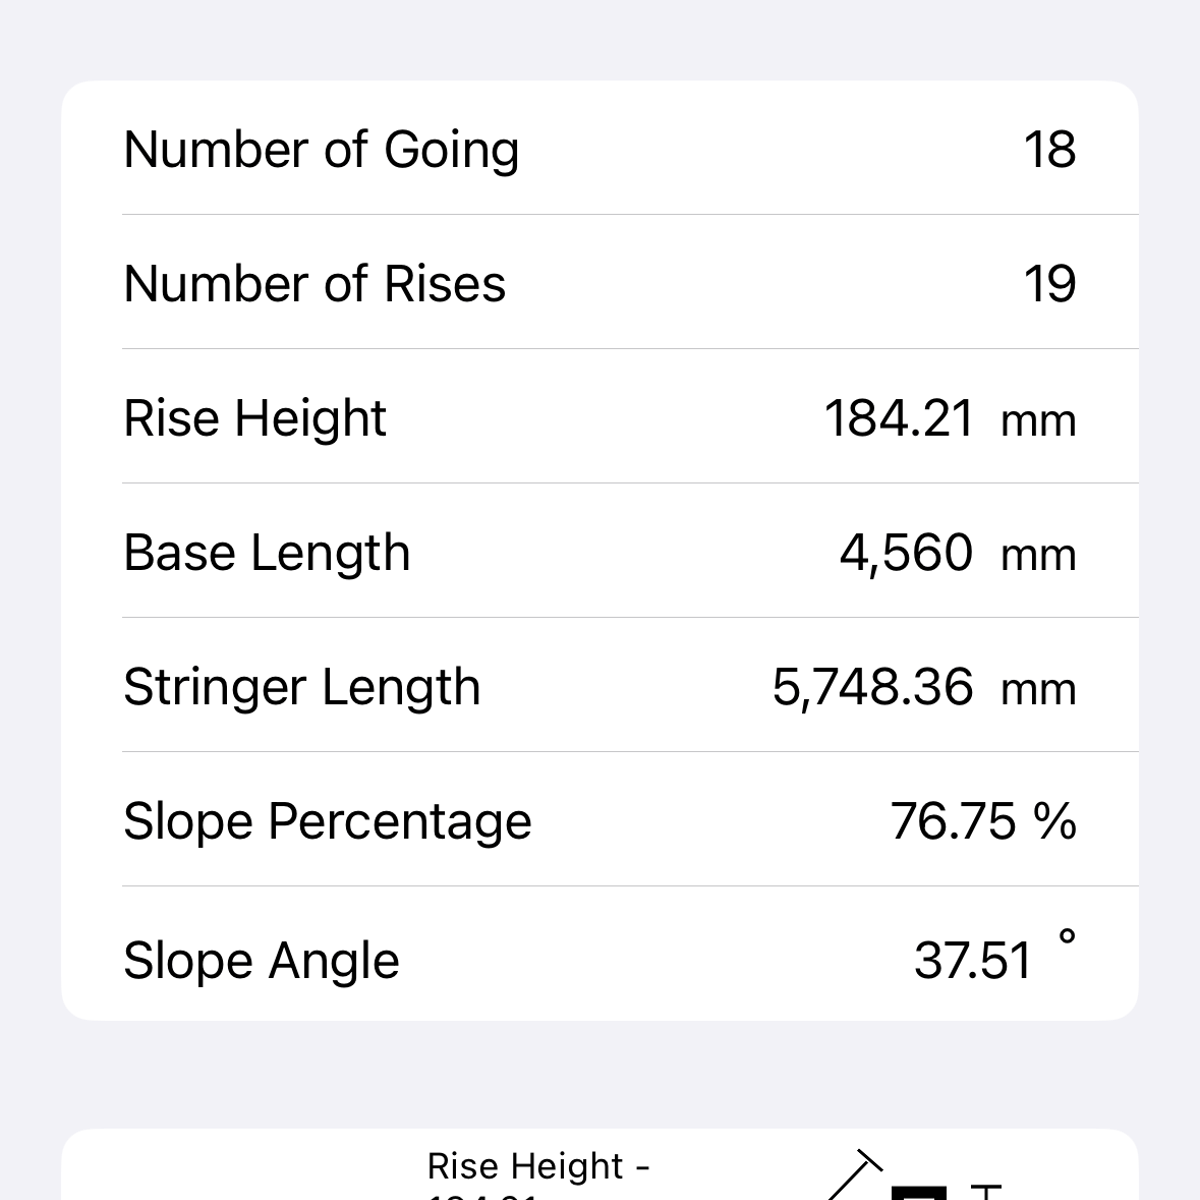The width and height of the screenshot is (1200, 1200).
Task: Tap the percent symbol after 76.75
Action: [1056, 822]
